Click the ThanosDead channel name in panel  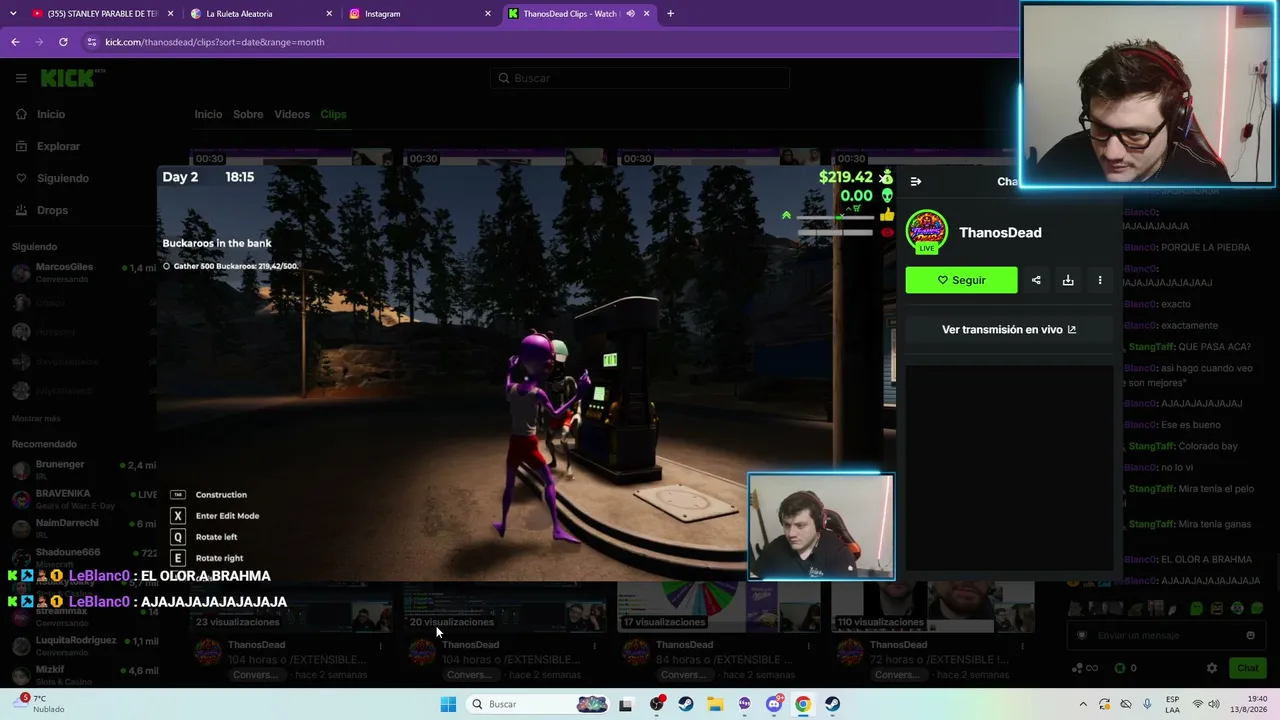1000,232
